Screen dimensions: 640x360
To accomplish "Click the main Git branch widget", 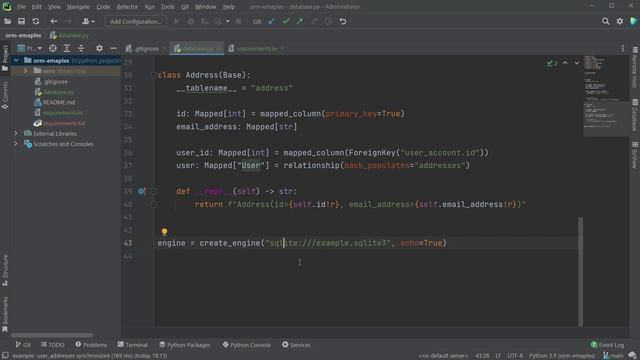I will 613,356.
